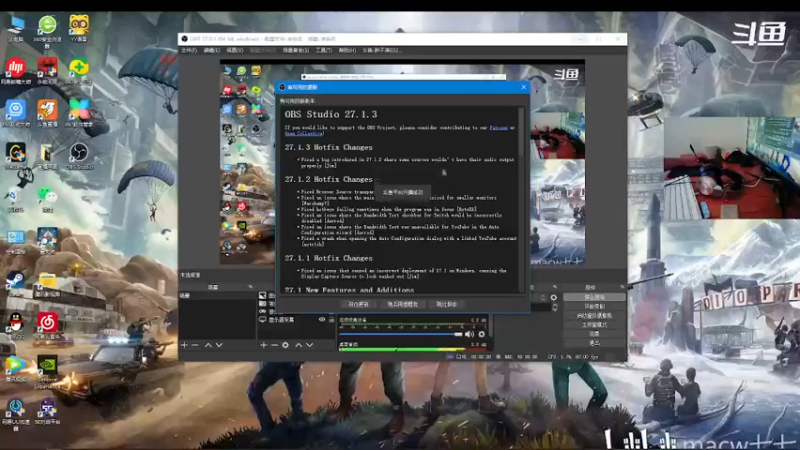800x450 pixels.
Task: Toggle lock on display capture source
Action: tap(331, 319)
